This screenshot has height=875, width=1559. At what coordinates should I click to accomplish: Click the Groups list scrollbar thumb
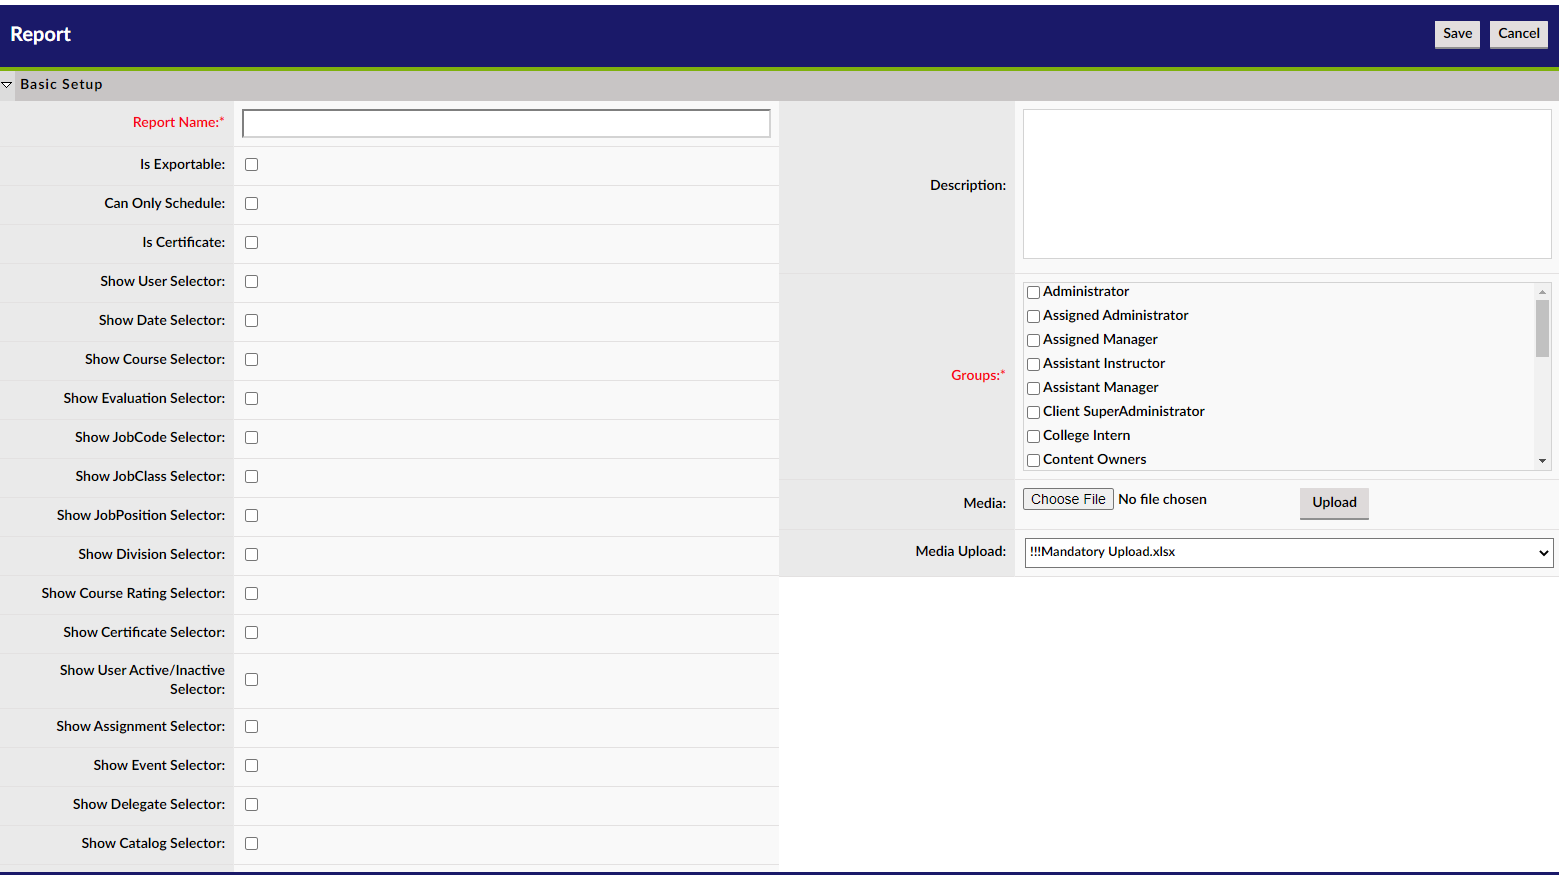1542,328
